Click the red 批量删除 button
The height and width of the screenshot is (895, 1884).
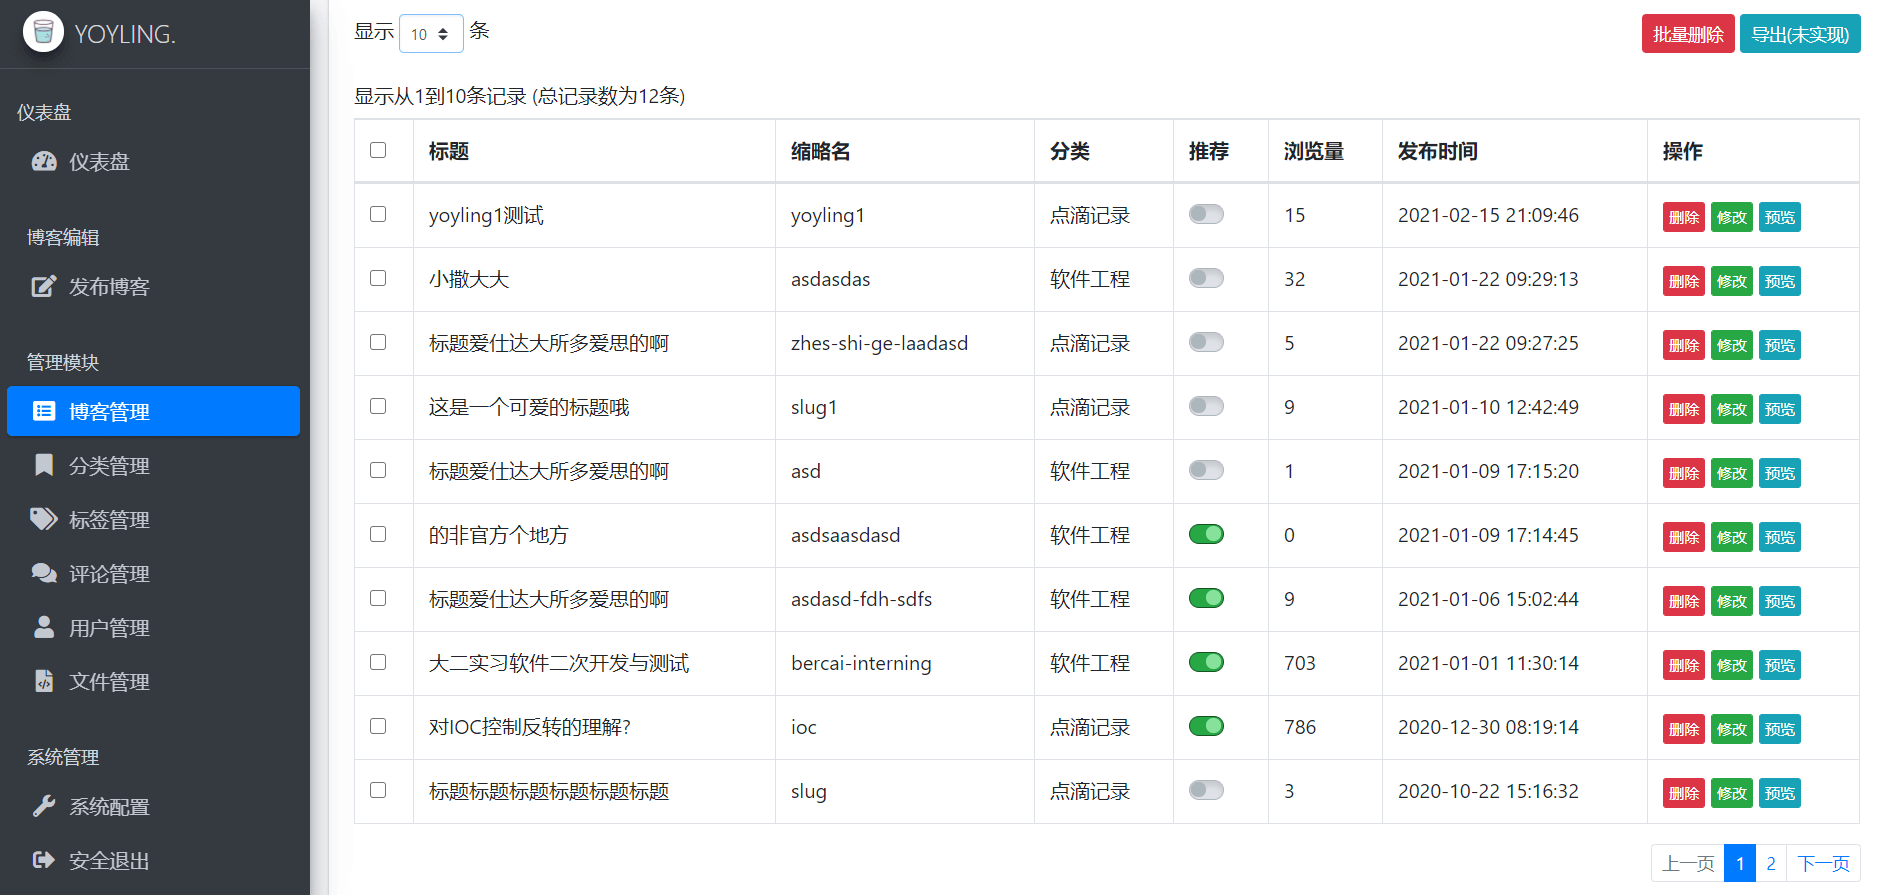click(x=1688, y=34)
